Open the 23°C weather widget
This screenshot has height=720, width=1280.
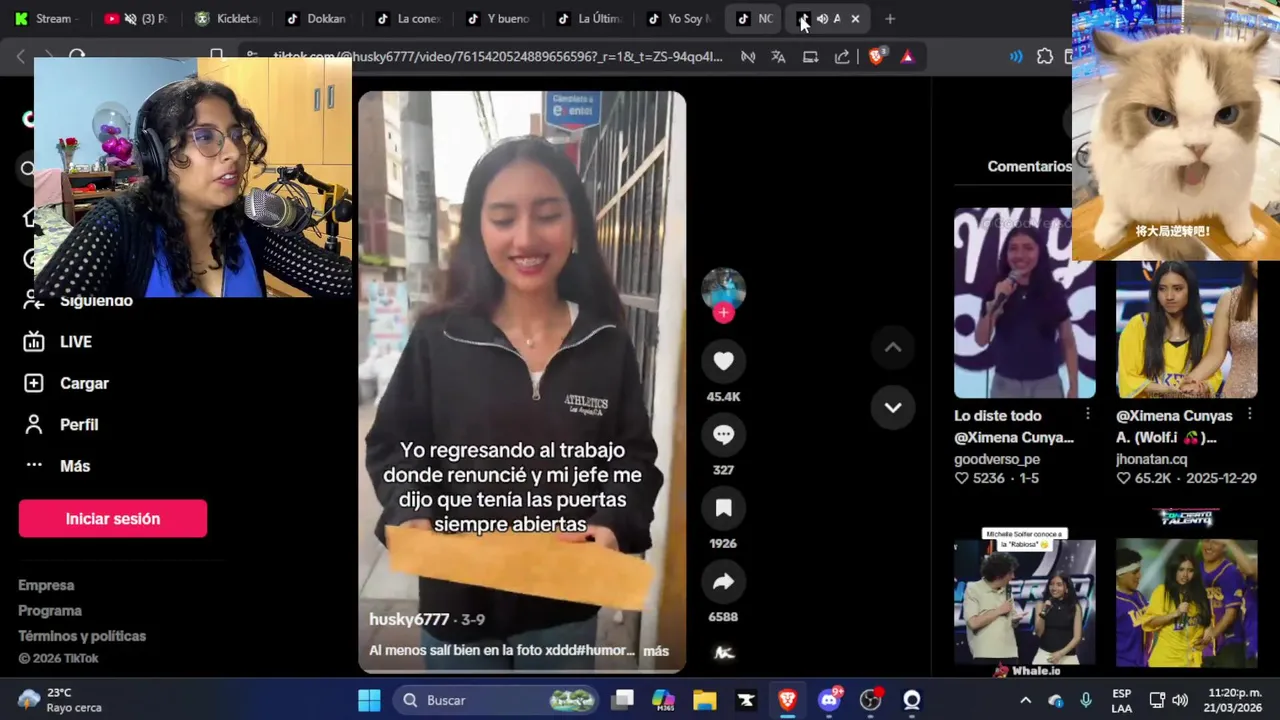(x=60, y=700)
